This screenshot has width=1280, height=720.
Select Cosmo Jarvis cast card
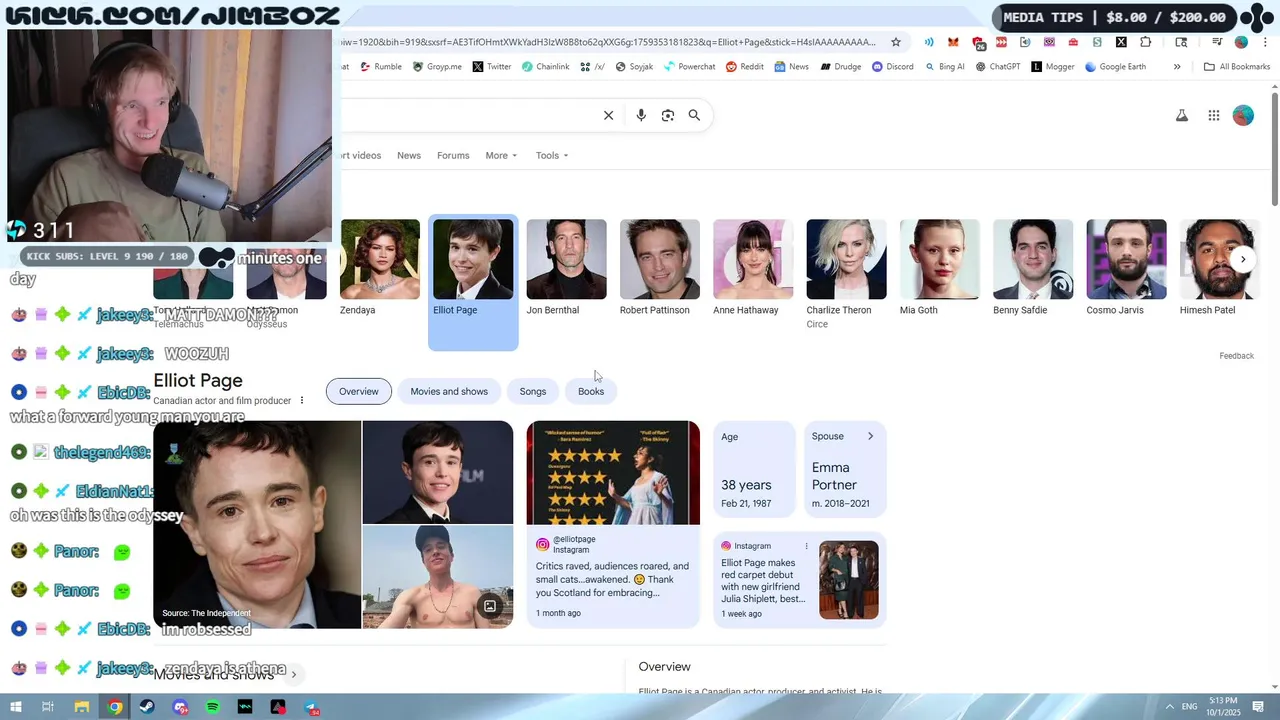point(1126,268)
